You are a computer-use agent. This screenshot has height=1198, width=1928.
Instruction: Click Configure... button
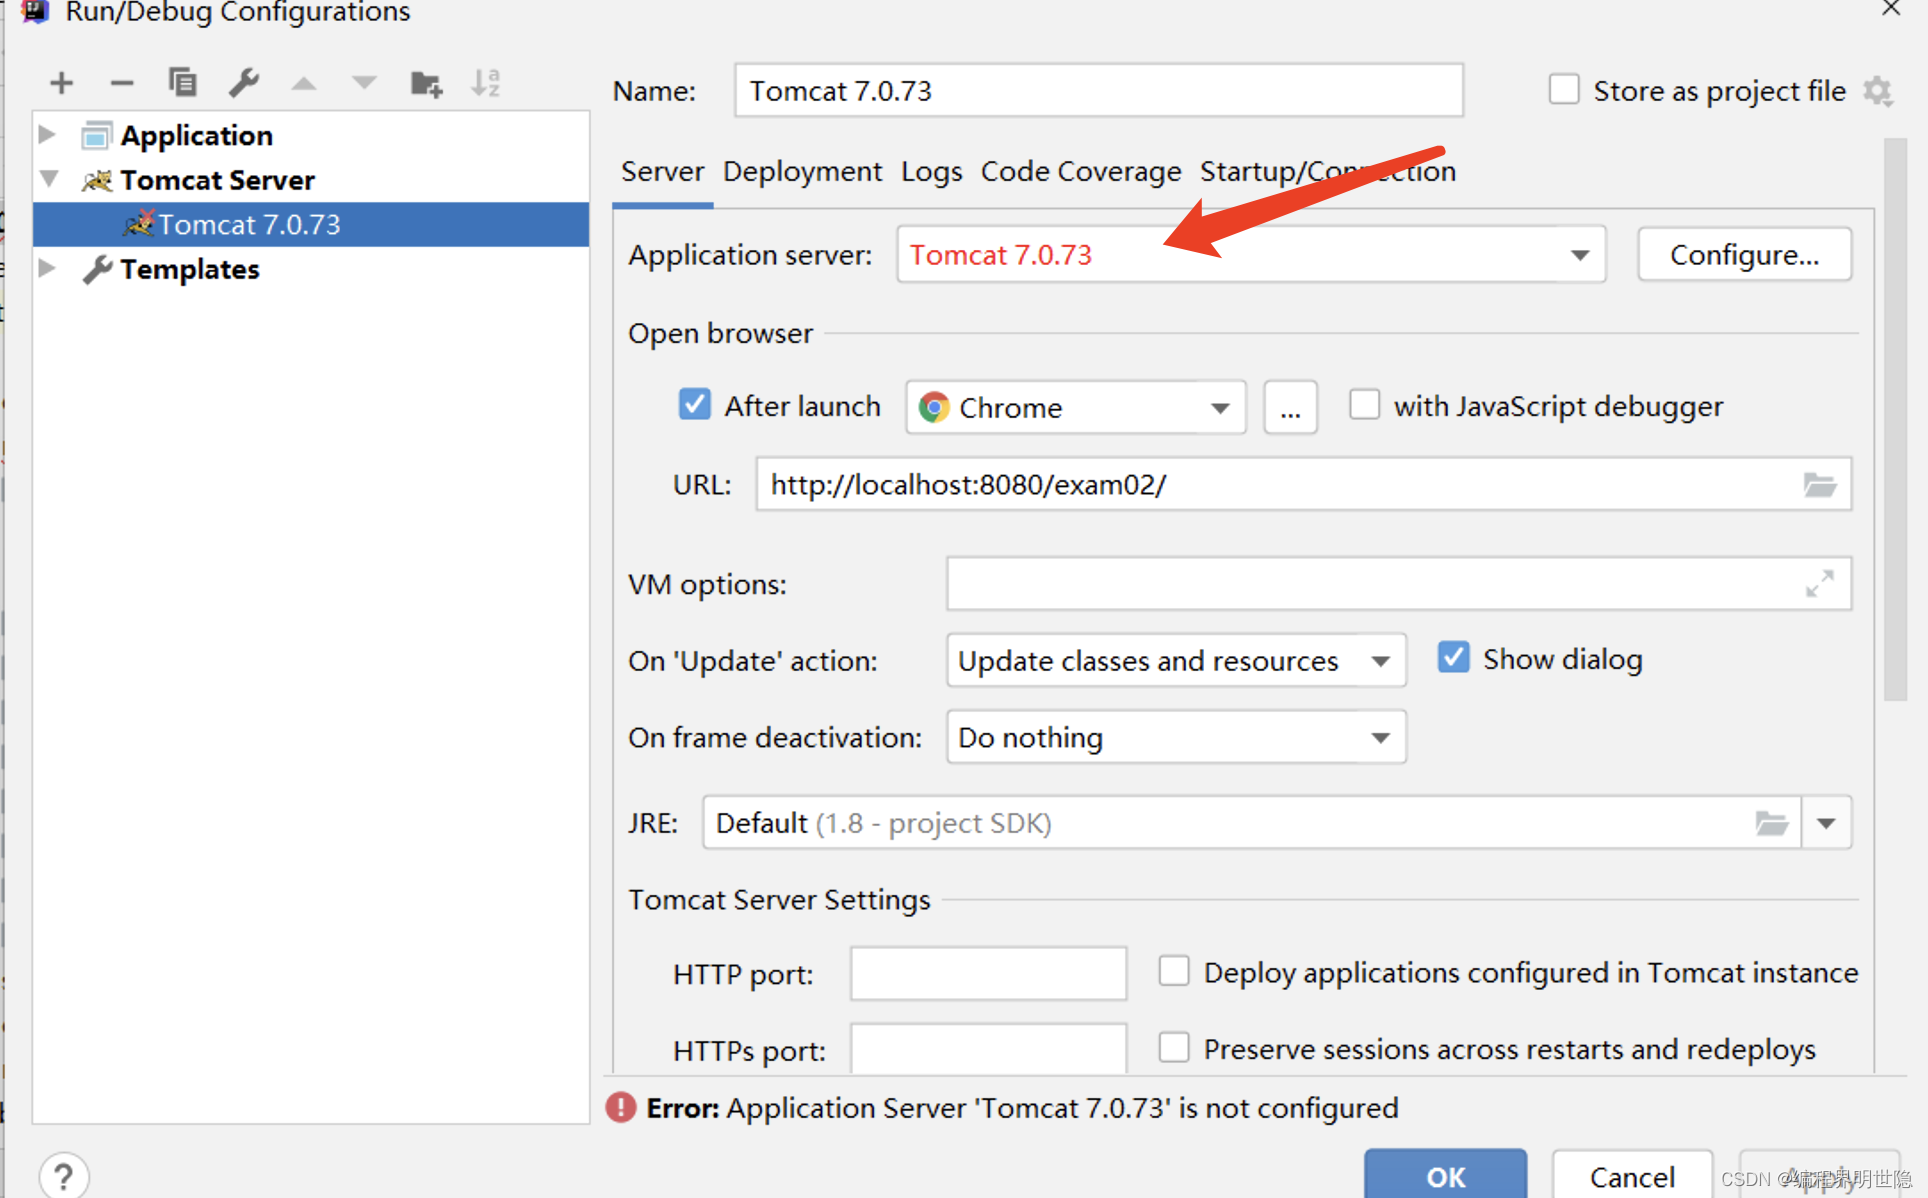1744,255
